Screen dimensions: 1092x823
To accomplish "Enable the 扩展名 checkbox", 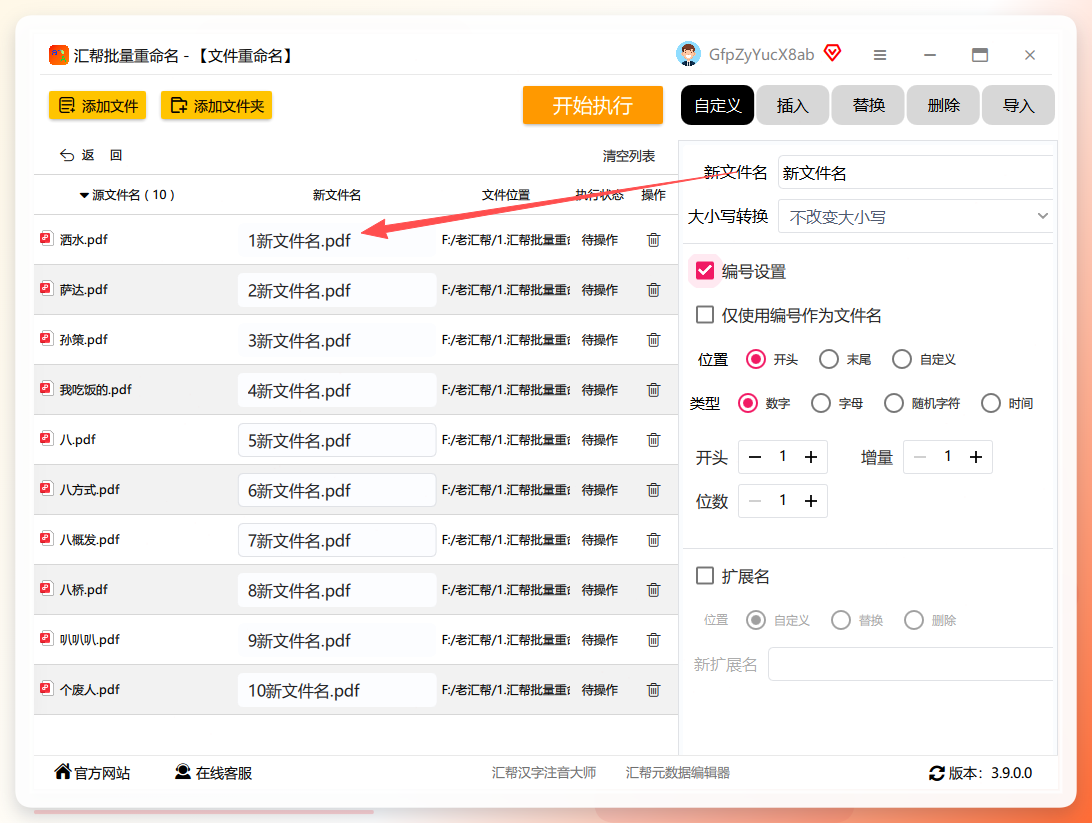I will [705, 576].
